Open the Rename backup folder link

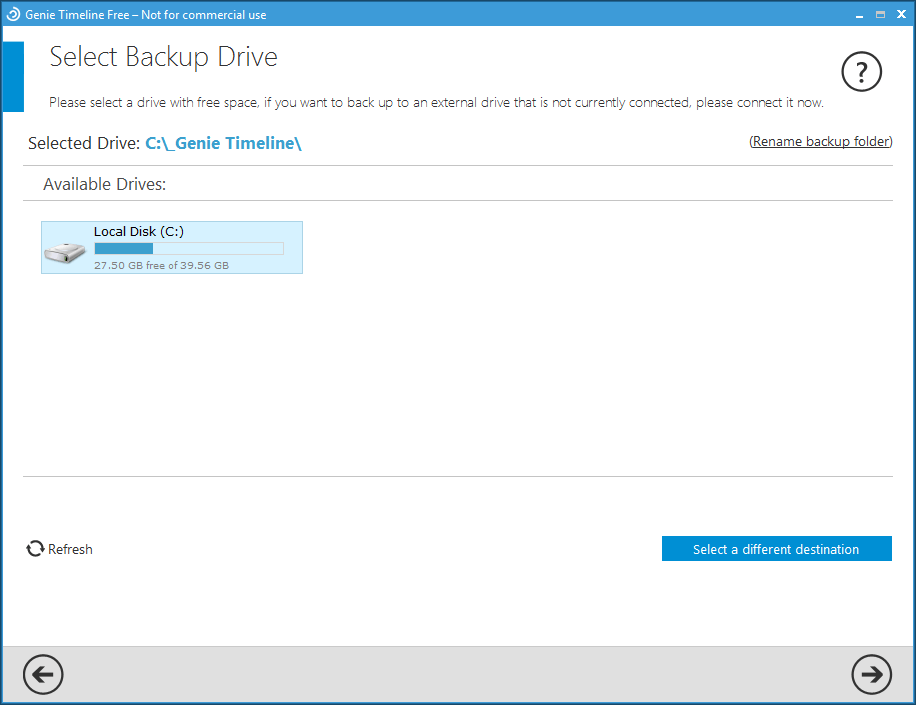pos(821,142)
